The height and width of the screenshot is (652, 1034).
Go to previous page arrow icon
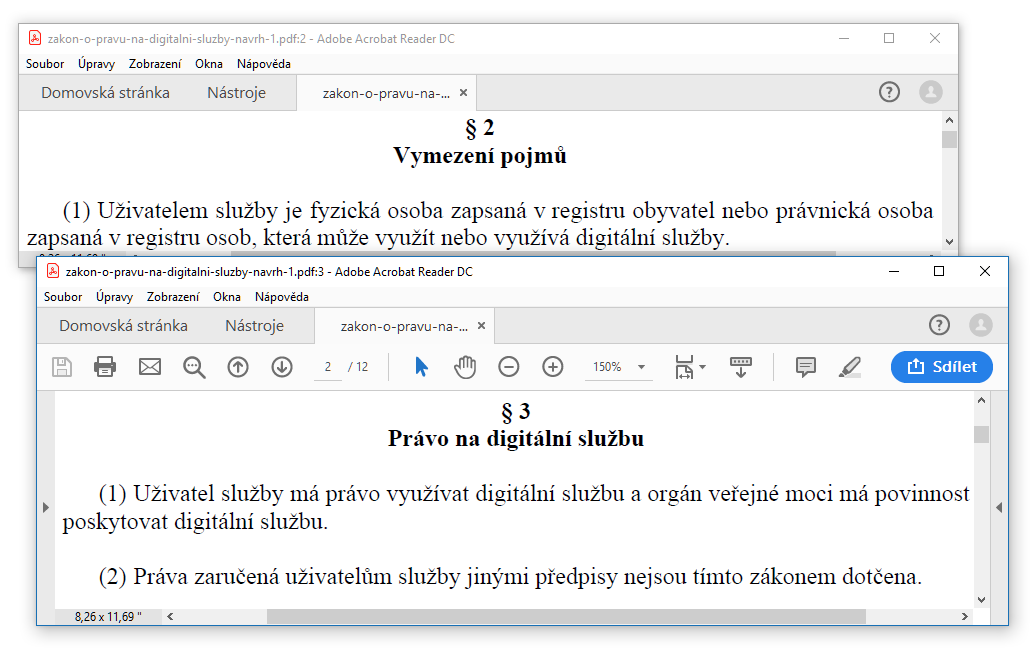click(x=238, y=367)
